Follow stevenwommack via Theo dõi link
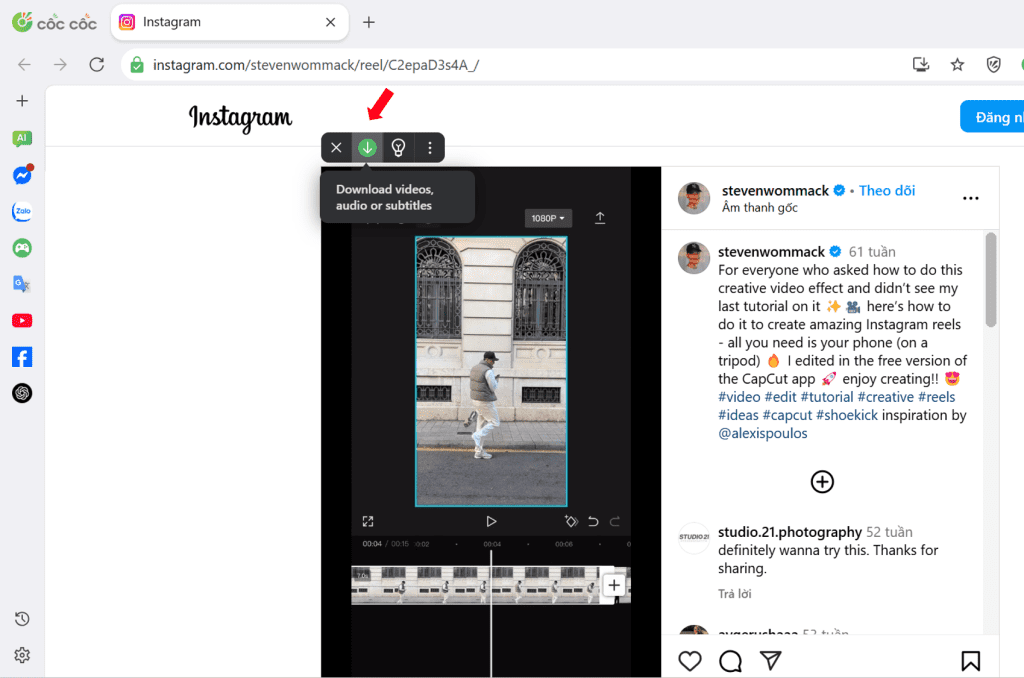The width and height of the screenshot is (1024, 678). [x=887, y=190]
